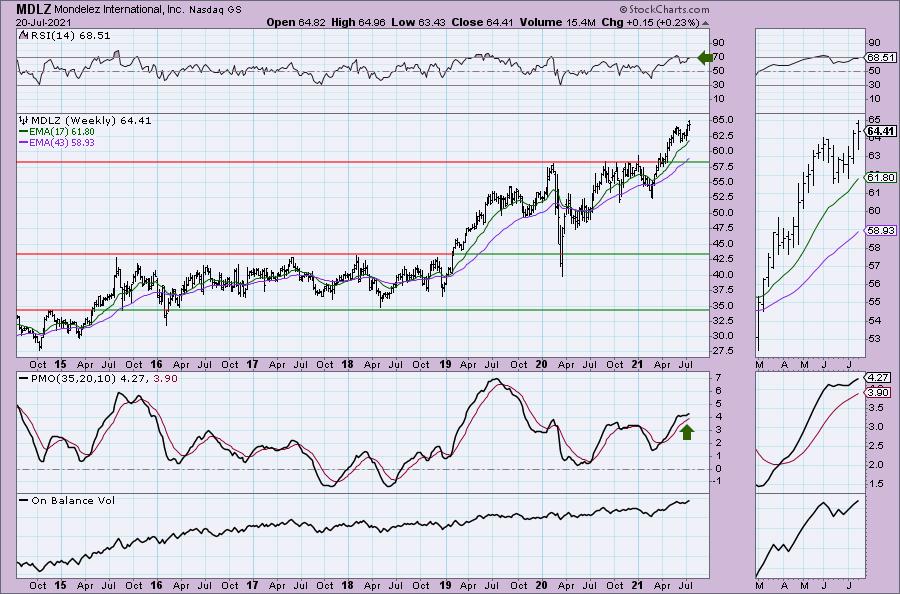Image resolution: width=900 pixels, height=594 pixels.
Task: Click the red 3.90 PMO signal value in legend
Action: (166, 379)
